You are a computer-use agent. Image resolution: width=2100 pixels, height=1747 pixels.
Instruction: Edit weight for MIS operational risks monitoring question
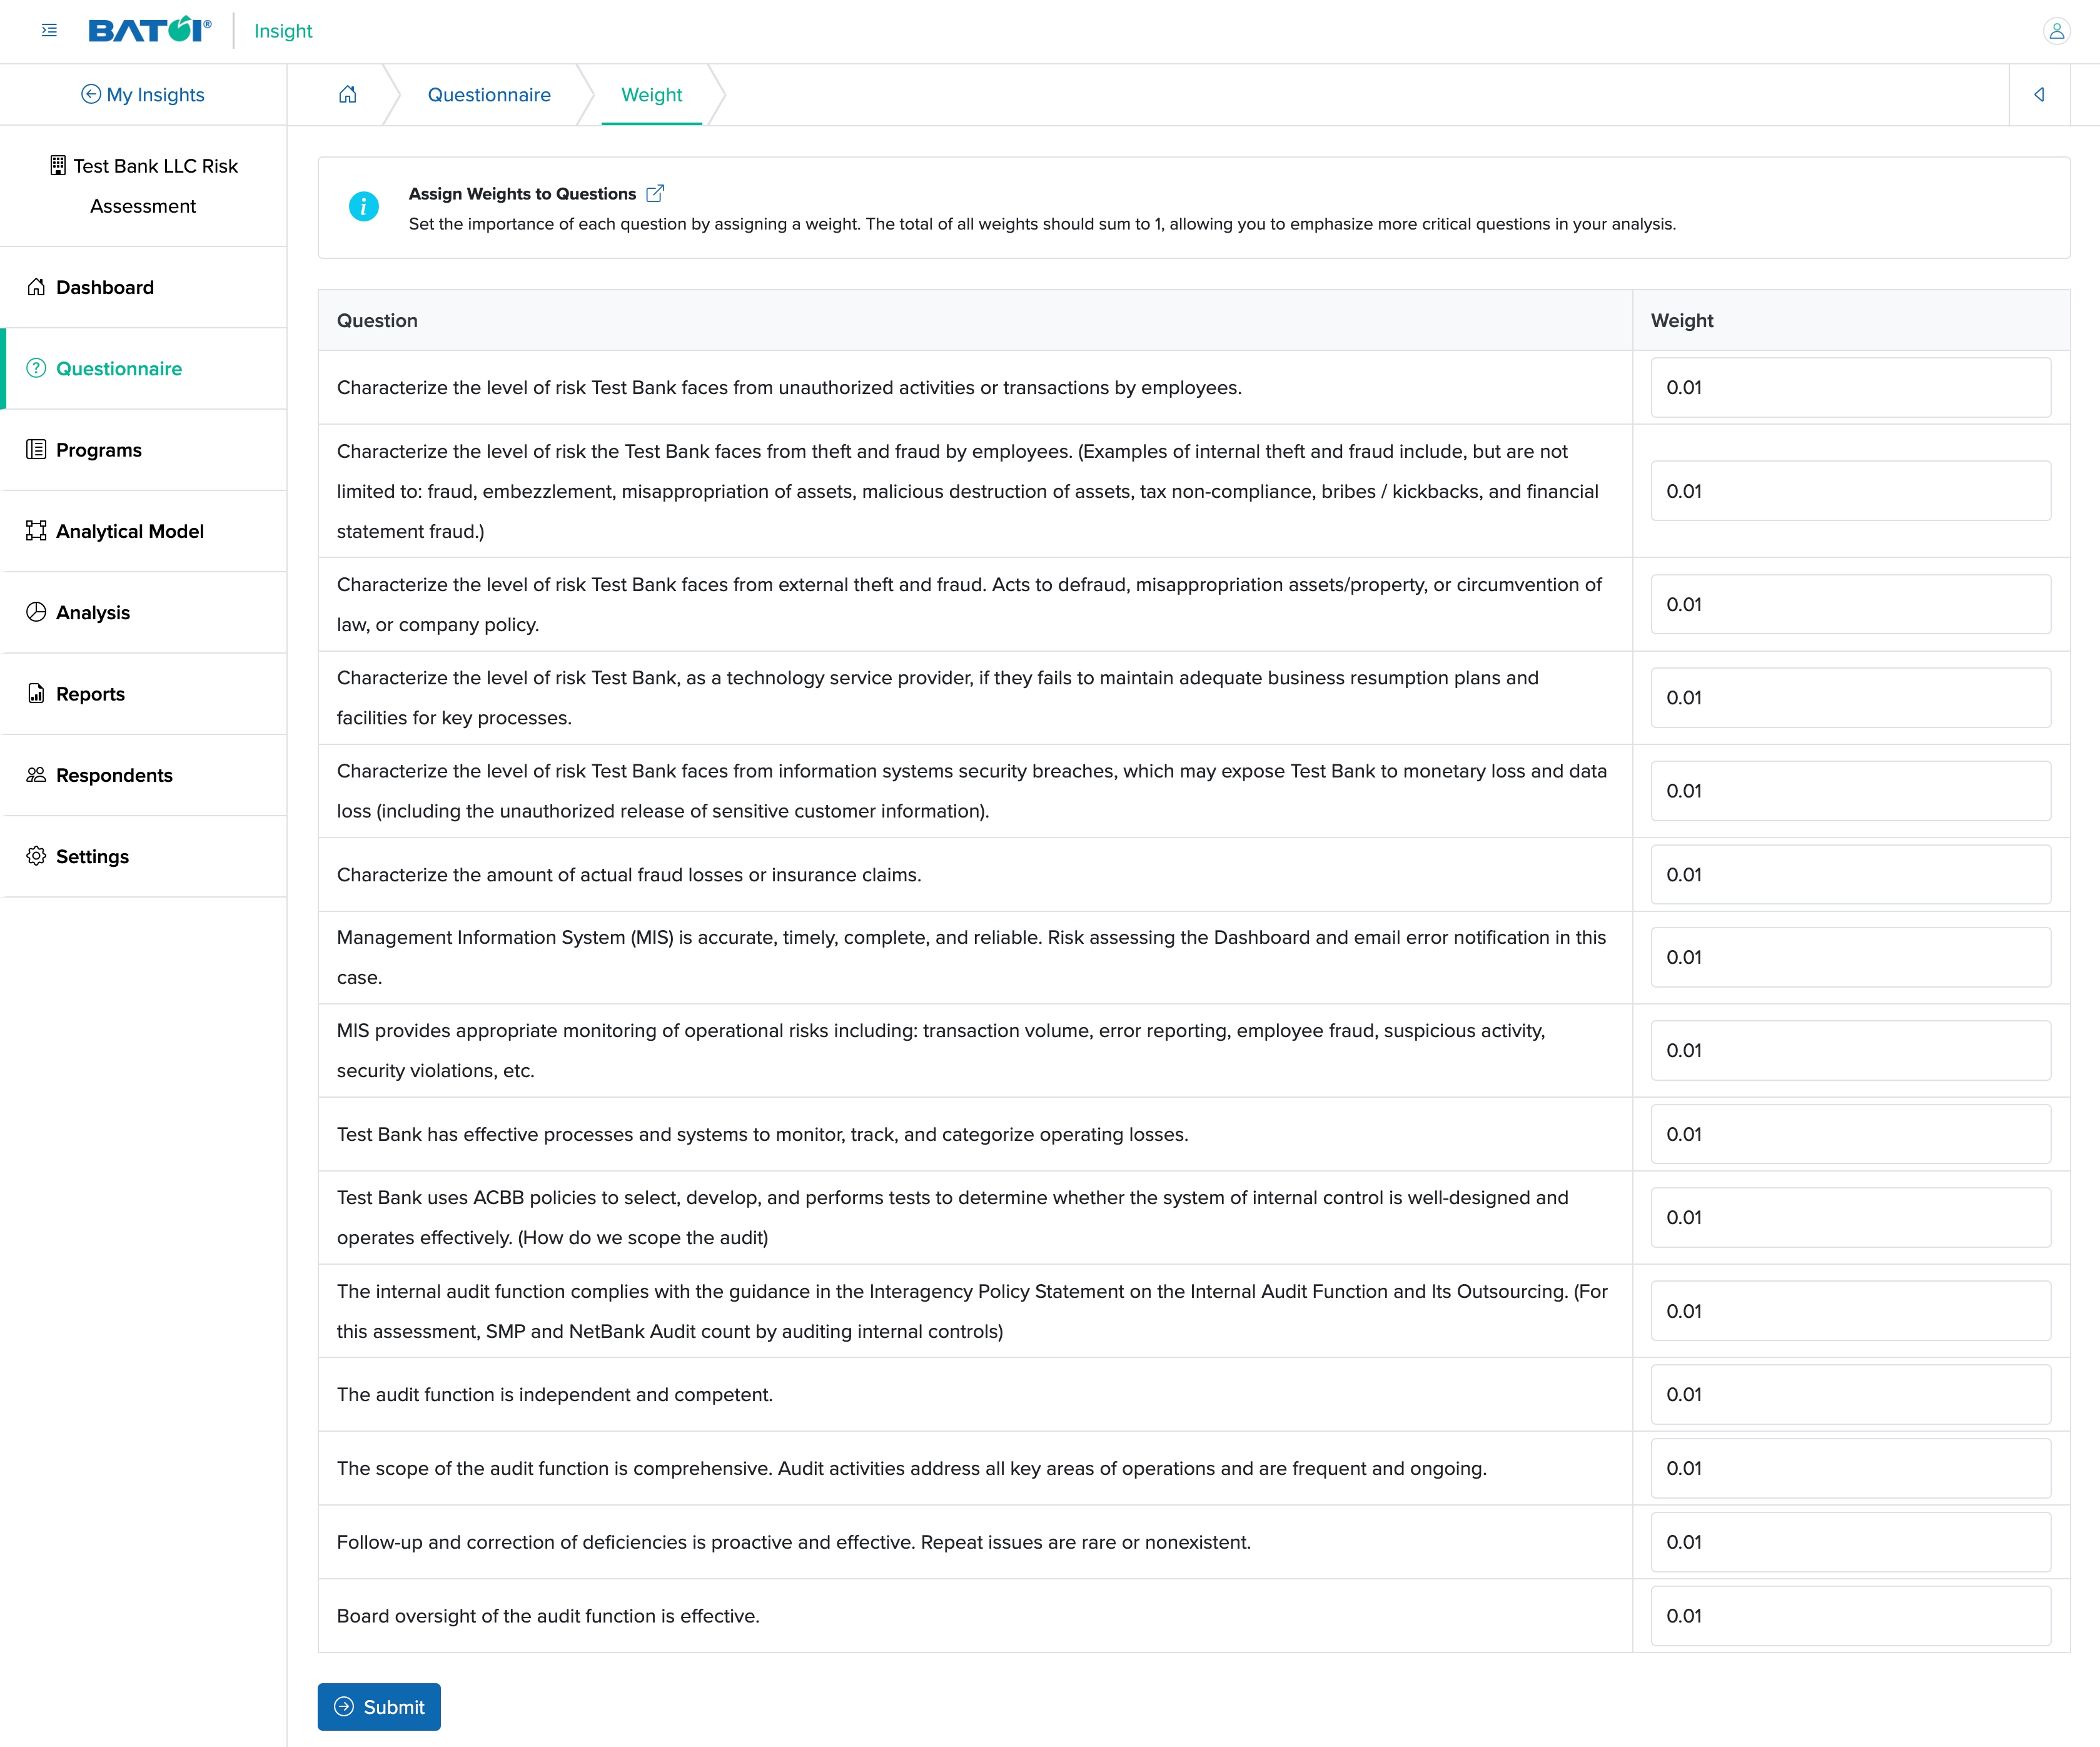(1851, 1050)
